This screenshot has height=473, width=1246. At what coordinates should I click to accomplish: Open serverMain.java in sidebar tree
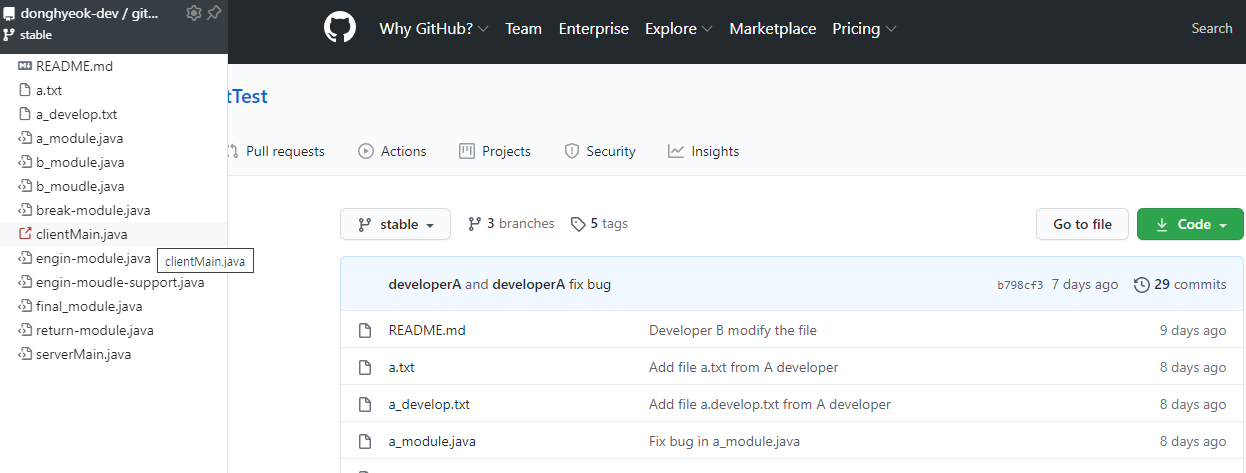point(83,354)
